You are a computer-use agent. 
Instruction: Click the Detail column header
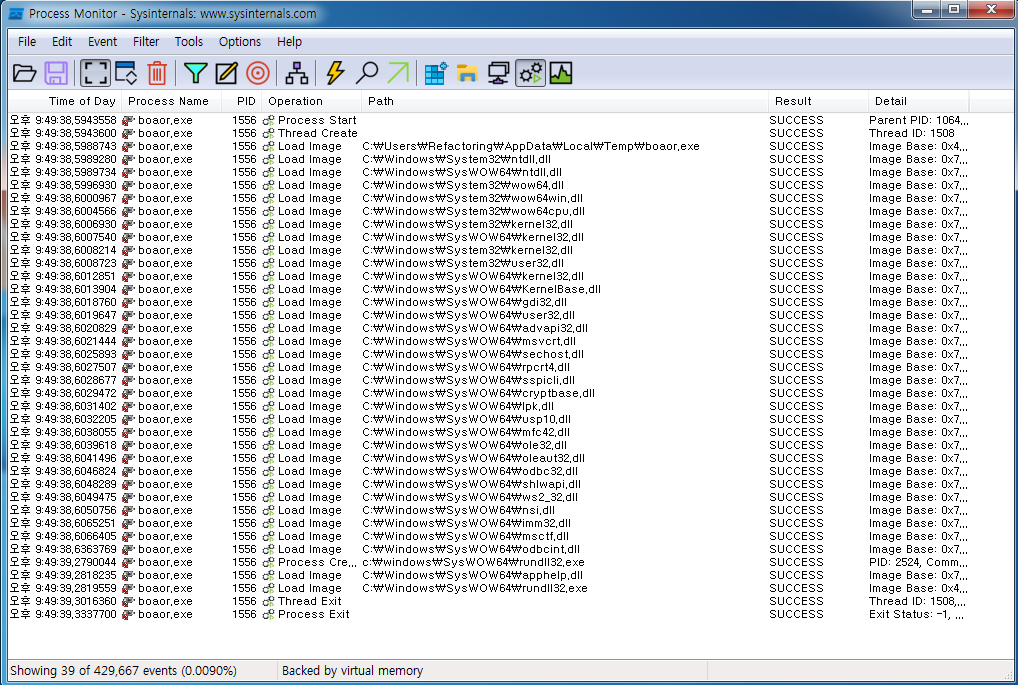(919, 101)
